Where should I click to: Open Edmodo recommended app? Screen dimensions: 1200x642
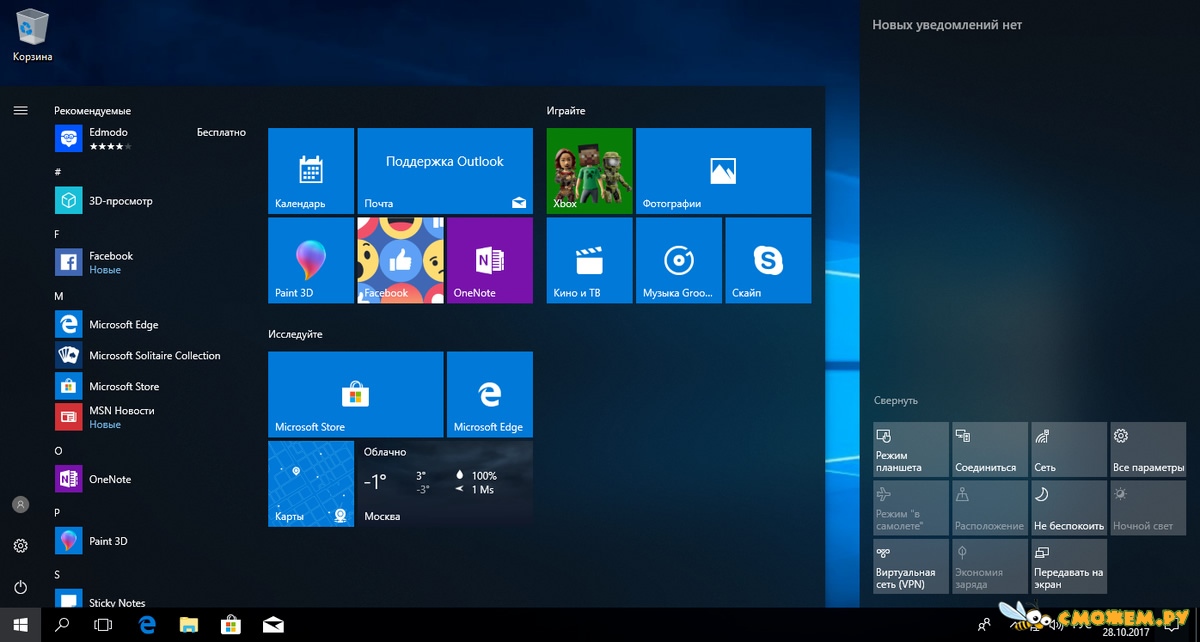pos(150,138)
